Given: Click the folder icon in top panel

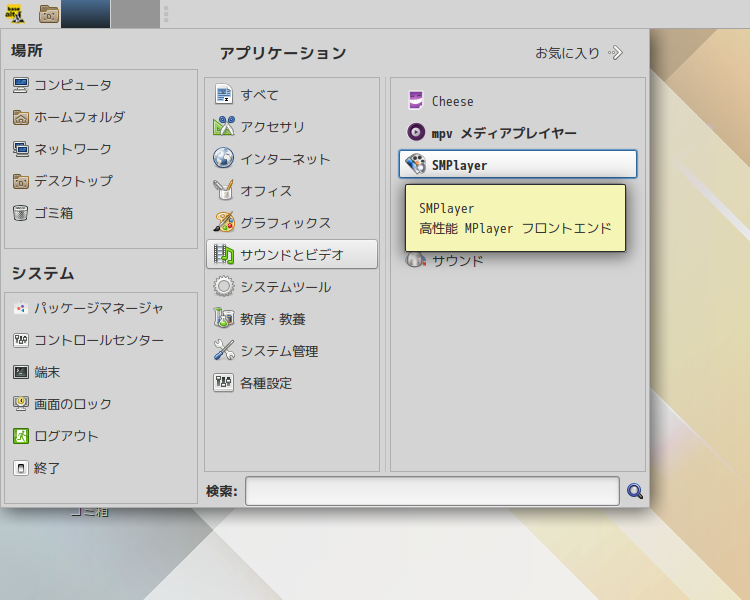Looking at the screenshot, I should 49,14.
